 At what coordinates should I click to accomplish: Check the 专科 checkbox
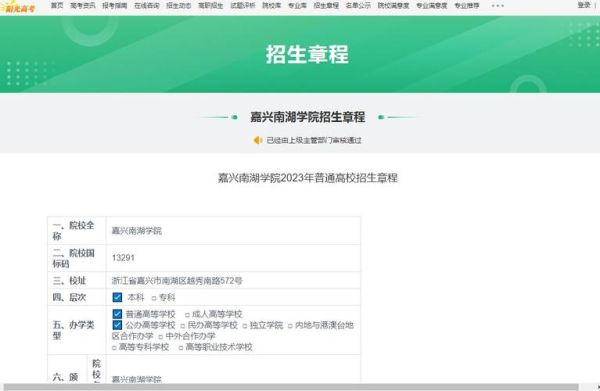click(154, 298)
